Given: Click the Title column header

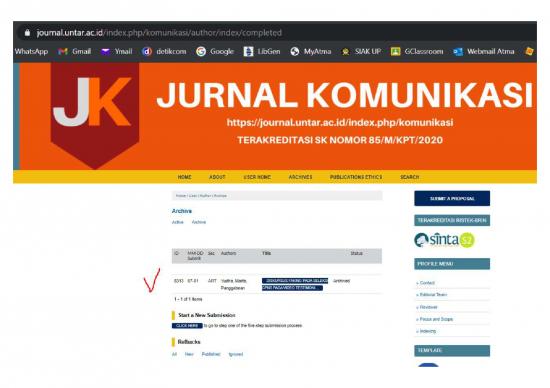Looking at the screenshot, I should 267,253.
